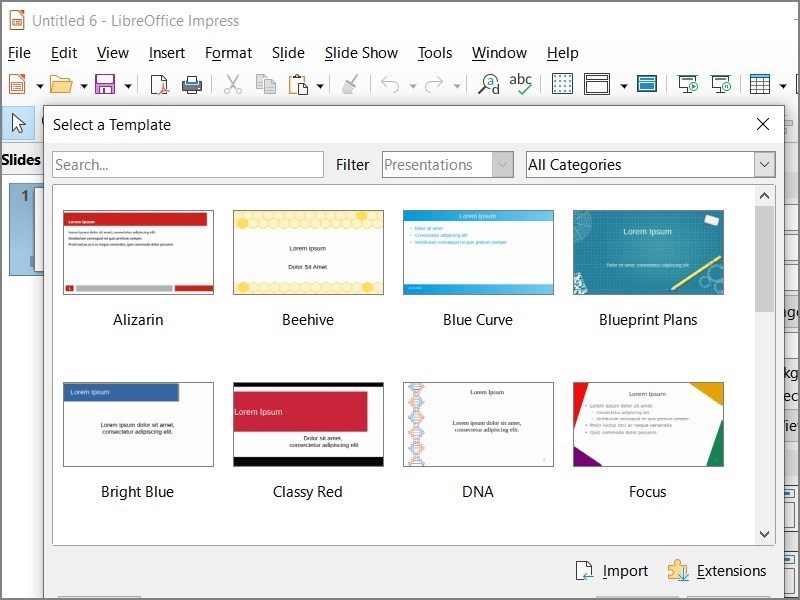
Task: Click the Import button
Action: (612, 570)
